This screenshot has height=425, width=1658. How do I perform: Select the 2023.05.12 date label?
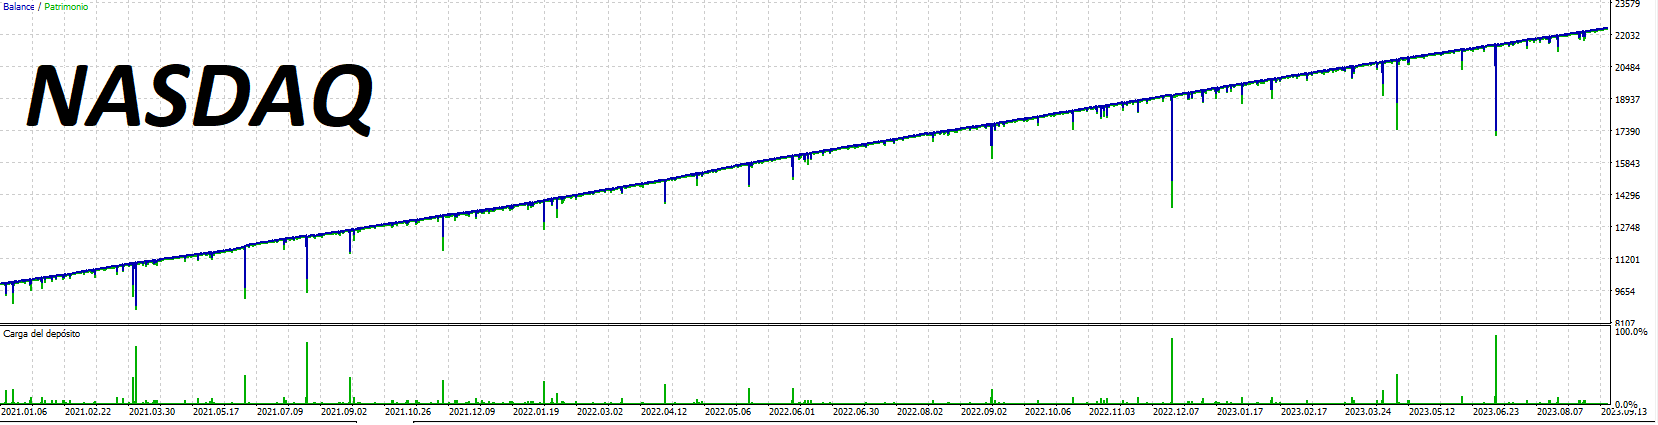(x=1432, y=411)
